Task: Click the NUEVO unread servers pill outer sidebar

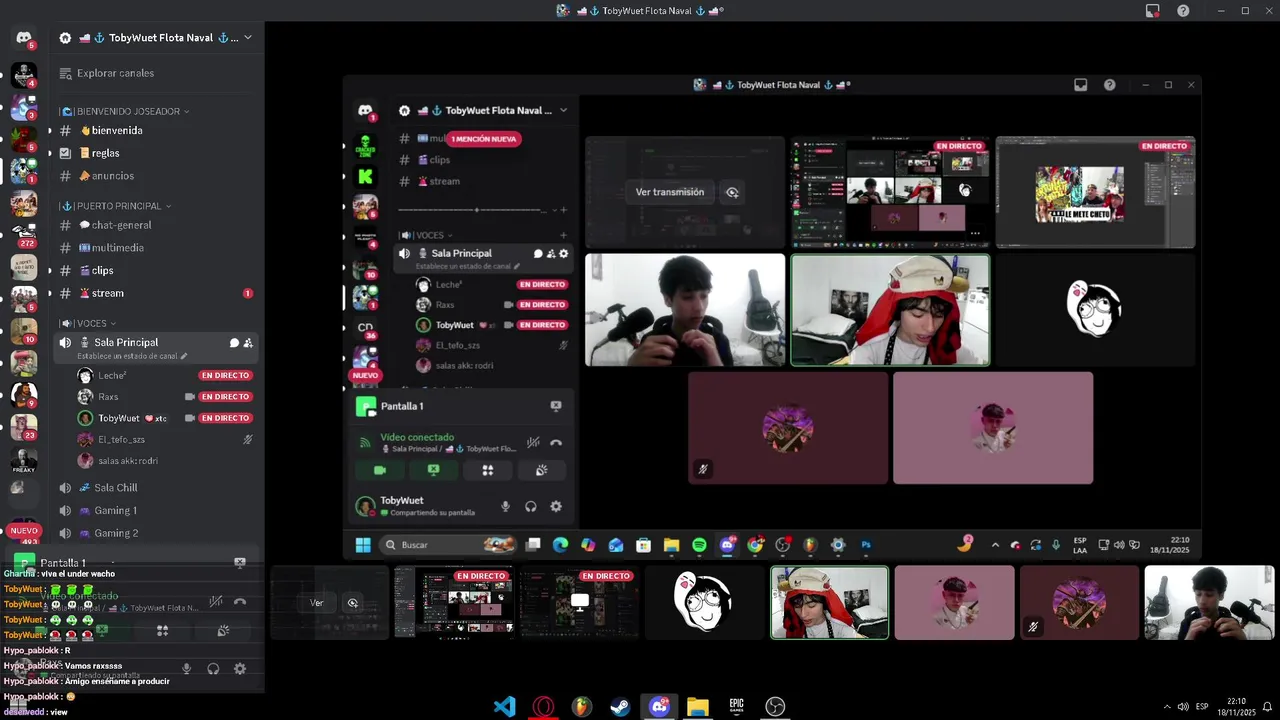Action: (x=24, y=531)
